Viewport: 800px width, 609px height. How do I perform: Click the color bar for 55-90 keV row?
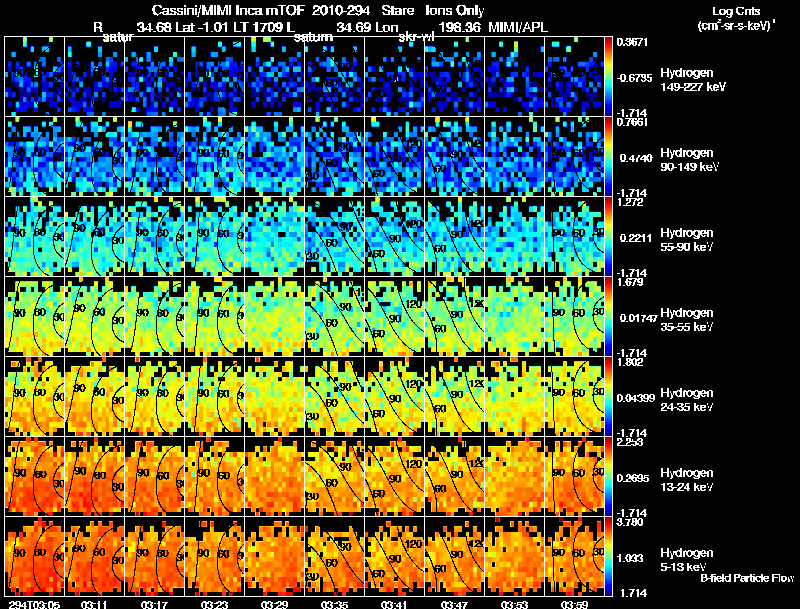point(608,237)
